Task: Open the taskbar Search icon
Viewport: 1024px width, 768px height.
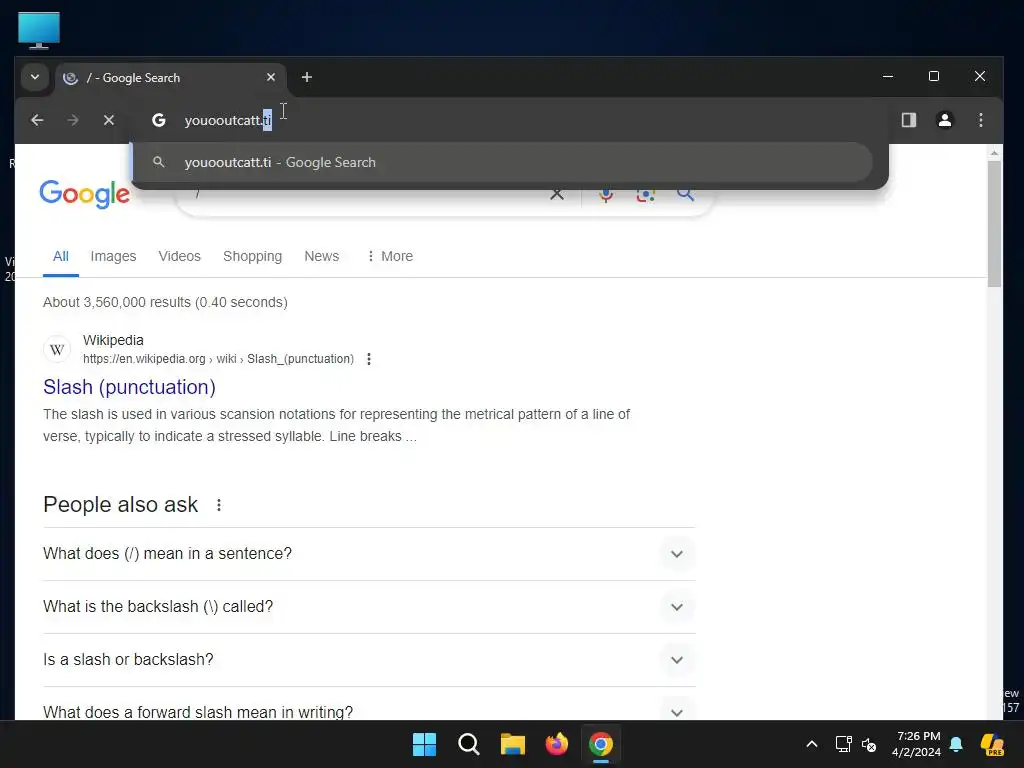Action: tap(468, 744)
